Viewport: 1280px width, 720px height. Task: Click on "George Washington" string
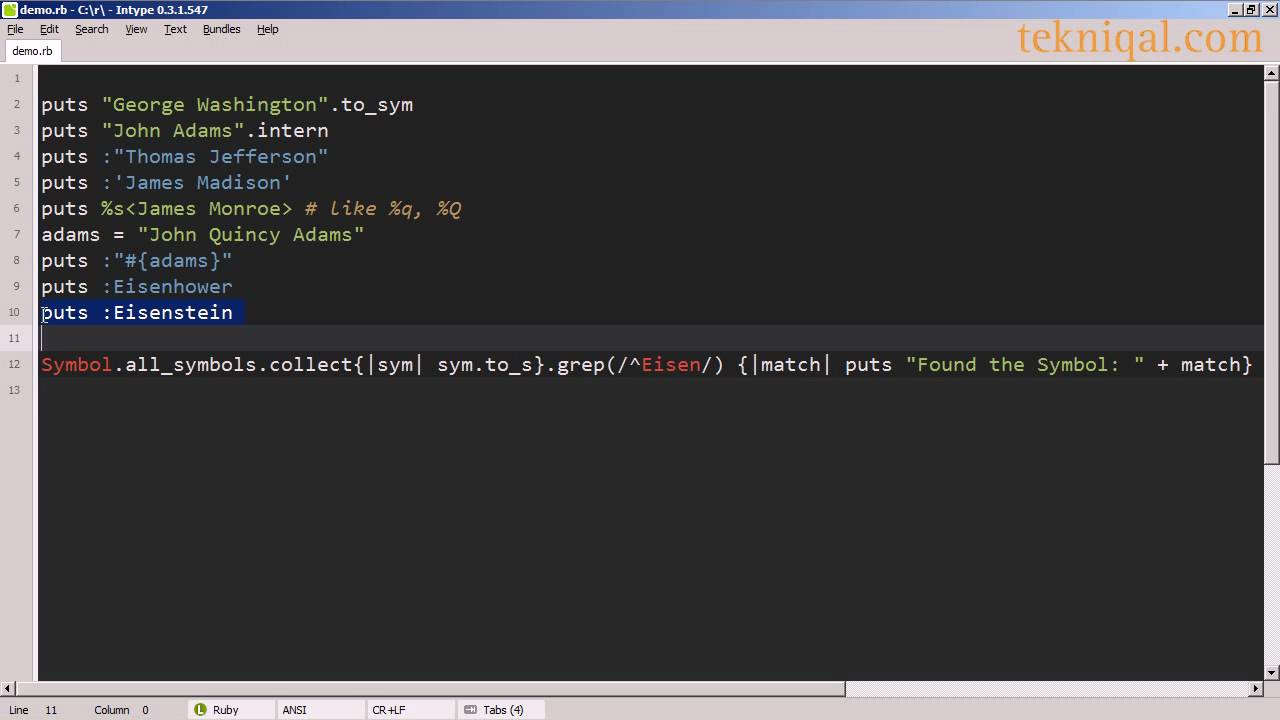point(215,105)
